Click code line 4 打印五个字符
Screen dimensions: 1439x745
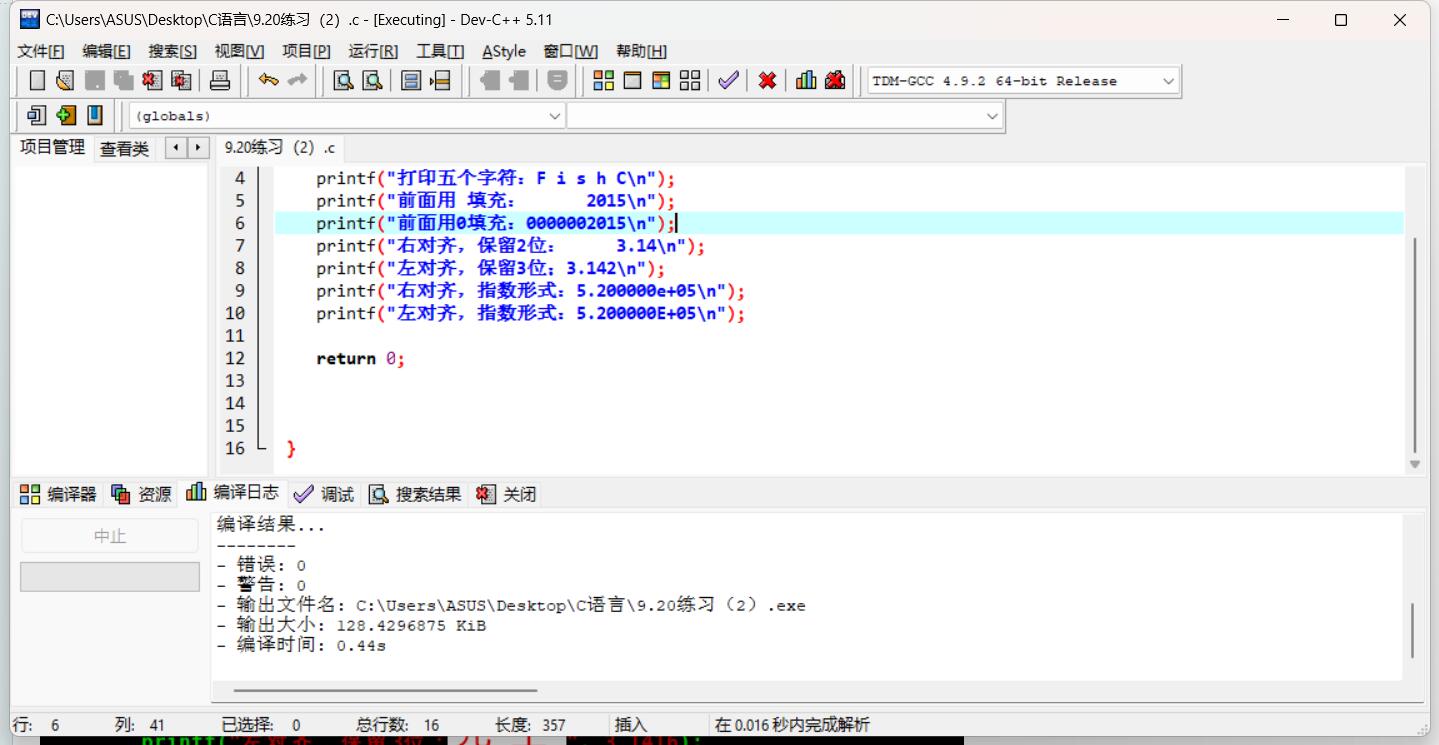tap(496, 179)
